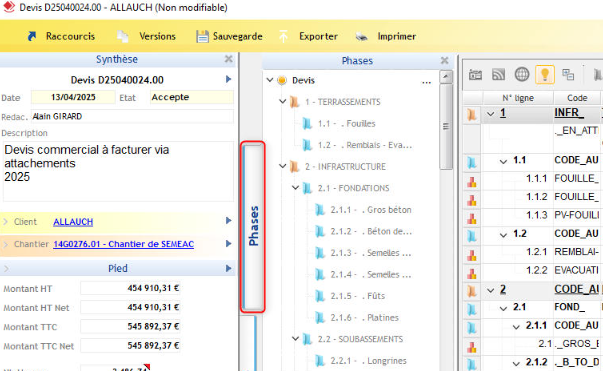Expand the Chantier section chevron
603x371 pixels.
tap(5, 244)
